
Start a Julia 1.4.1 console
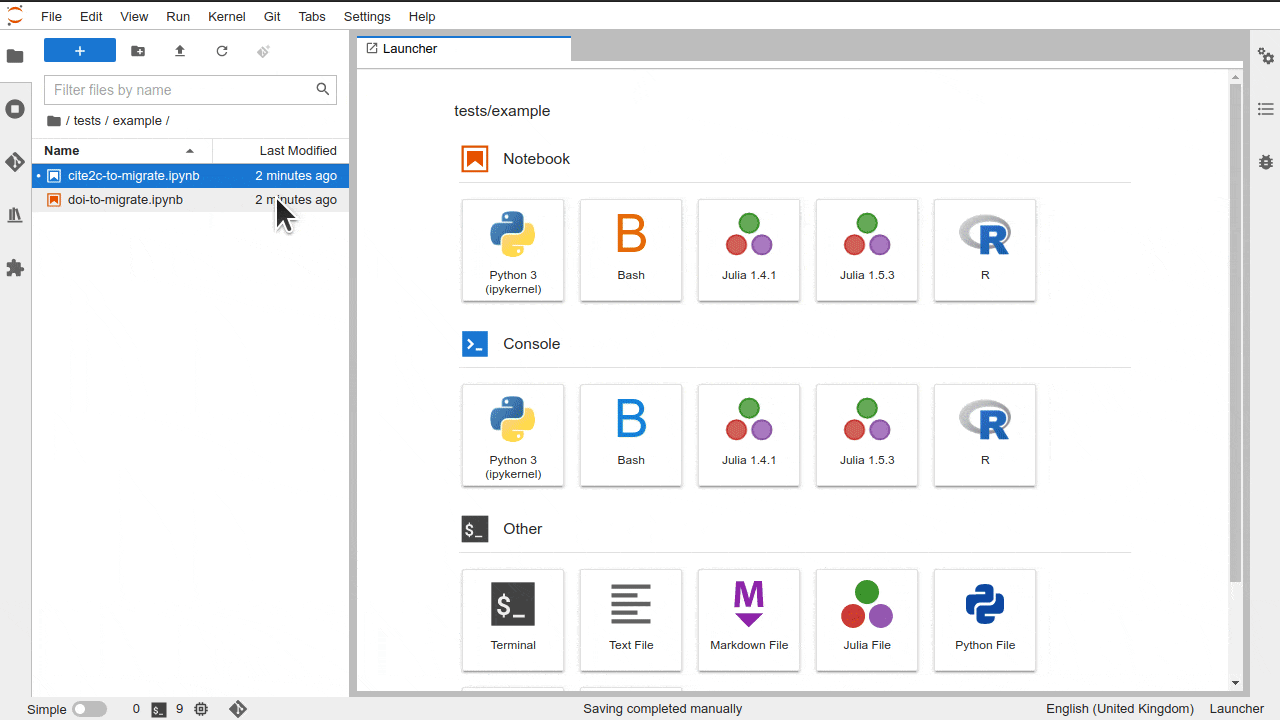coord(749,435)
